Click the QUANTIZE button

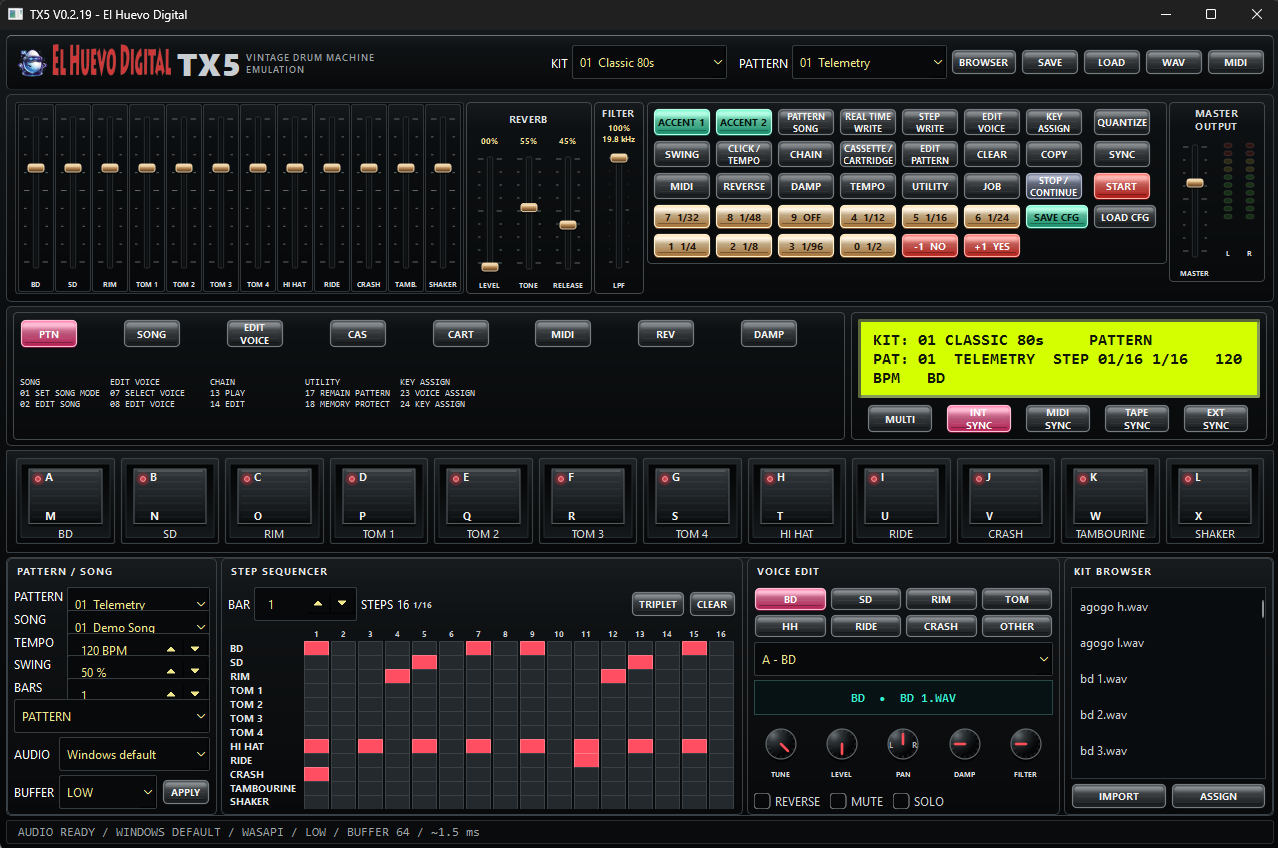[x=1121, y=122]
